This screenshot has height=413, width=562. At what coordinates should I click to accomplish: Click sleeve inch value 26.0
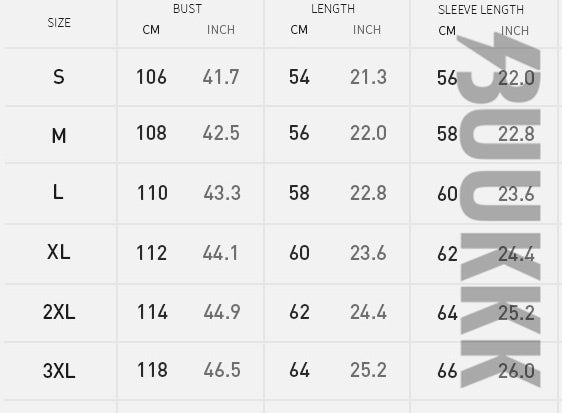coord(516,371)
